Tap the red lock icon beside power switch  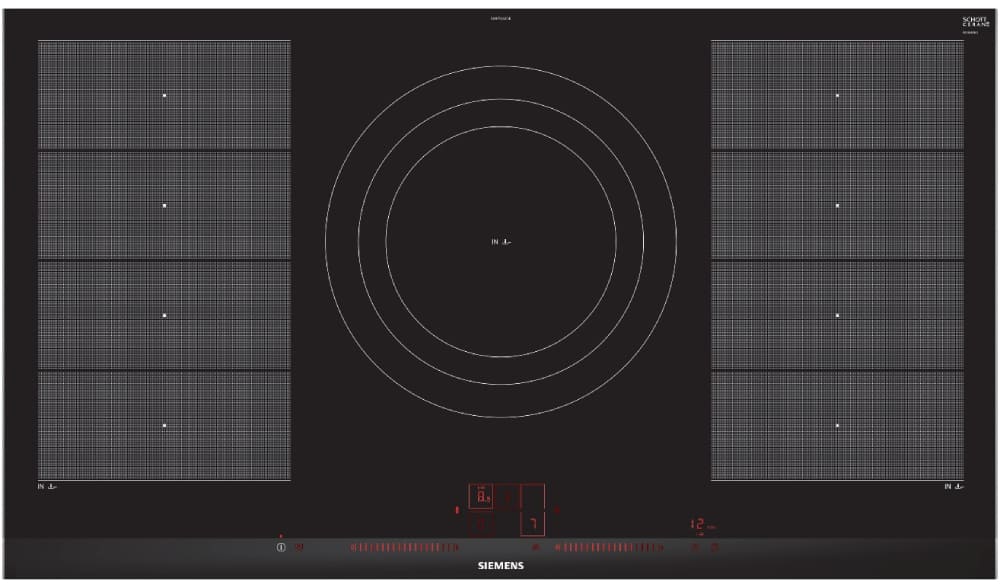(299, 547)
